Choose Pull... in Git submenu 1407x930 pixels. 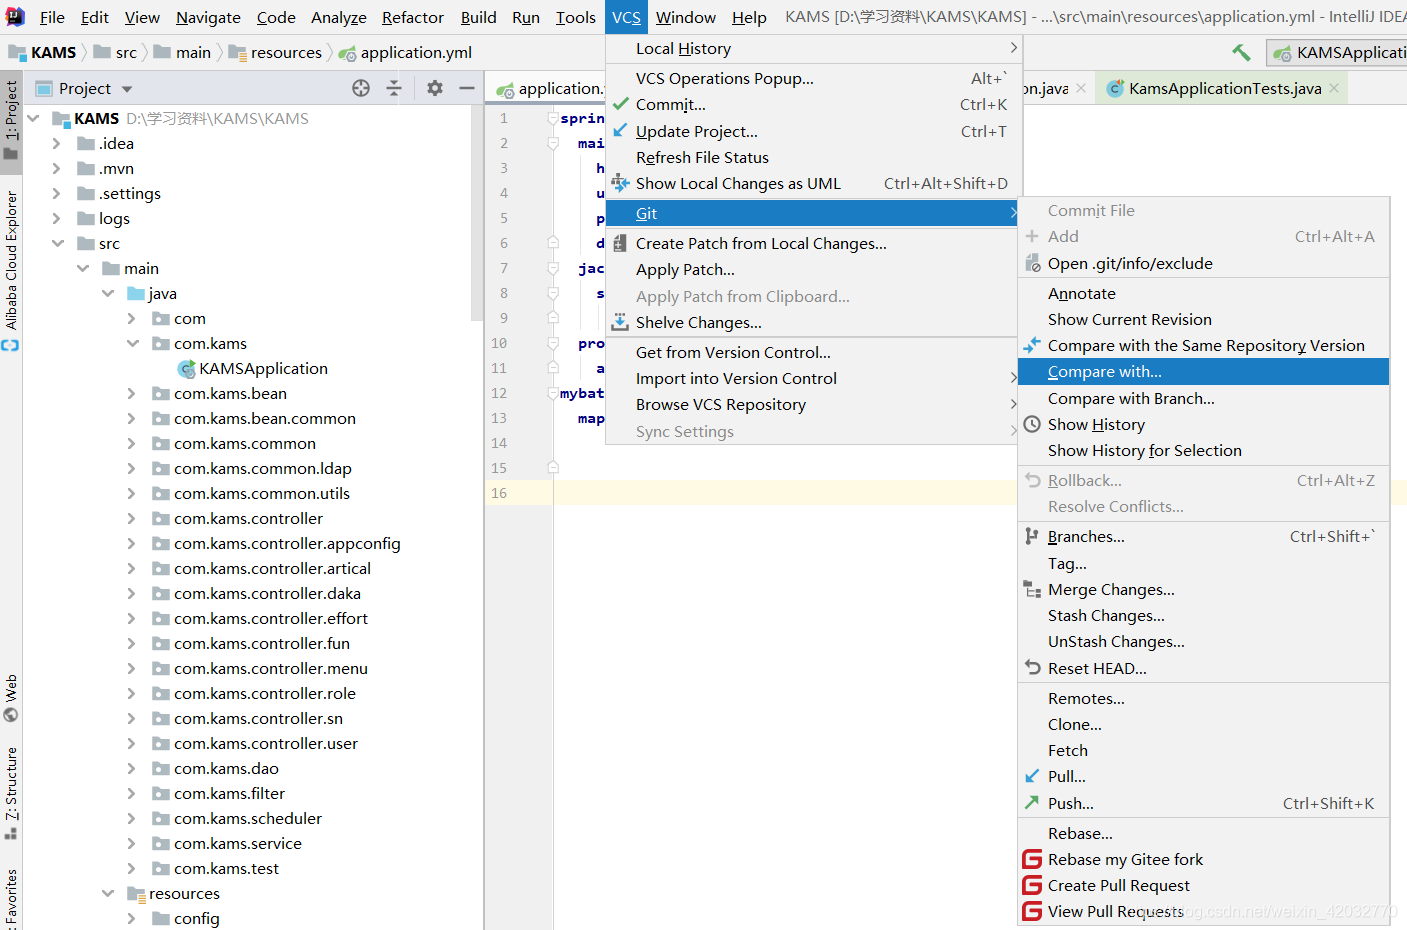1204,776
